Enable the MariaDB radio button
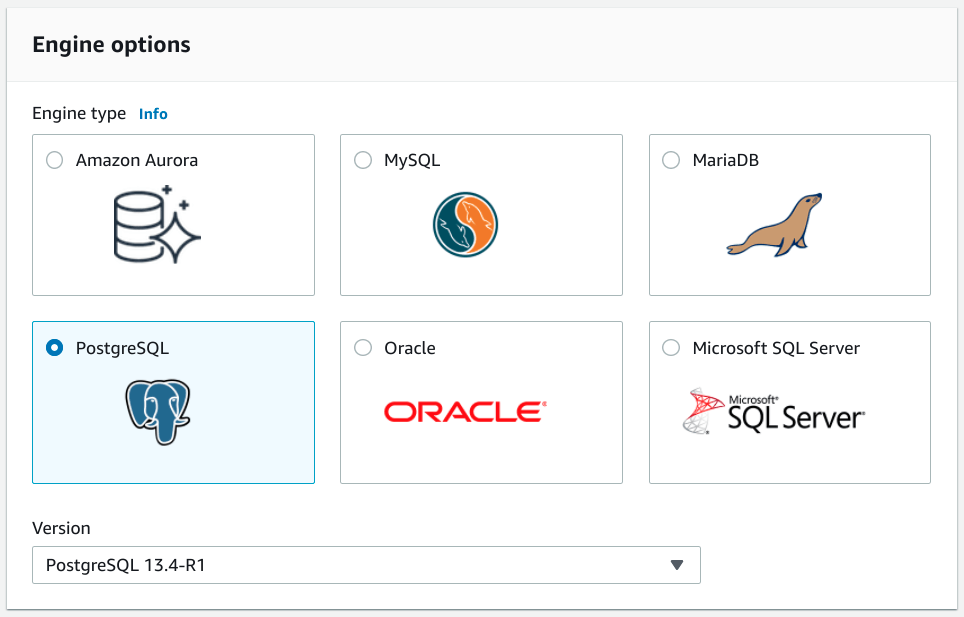The height and width of the screenshot is (617, 964). (x=671, y=160)
